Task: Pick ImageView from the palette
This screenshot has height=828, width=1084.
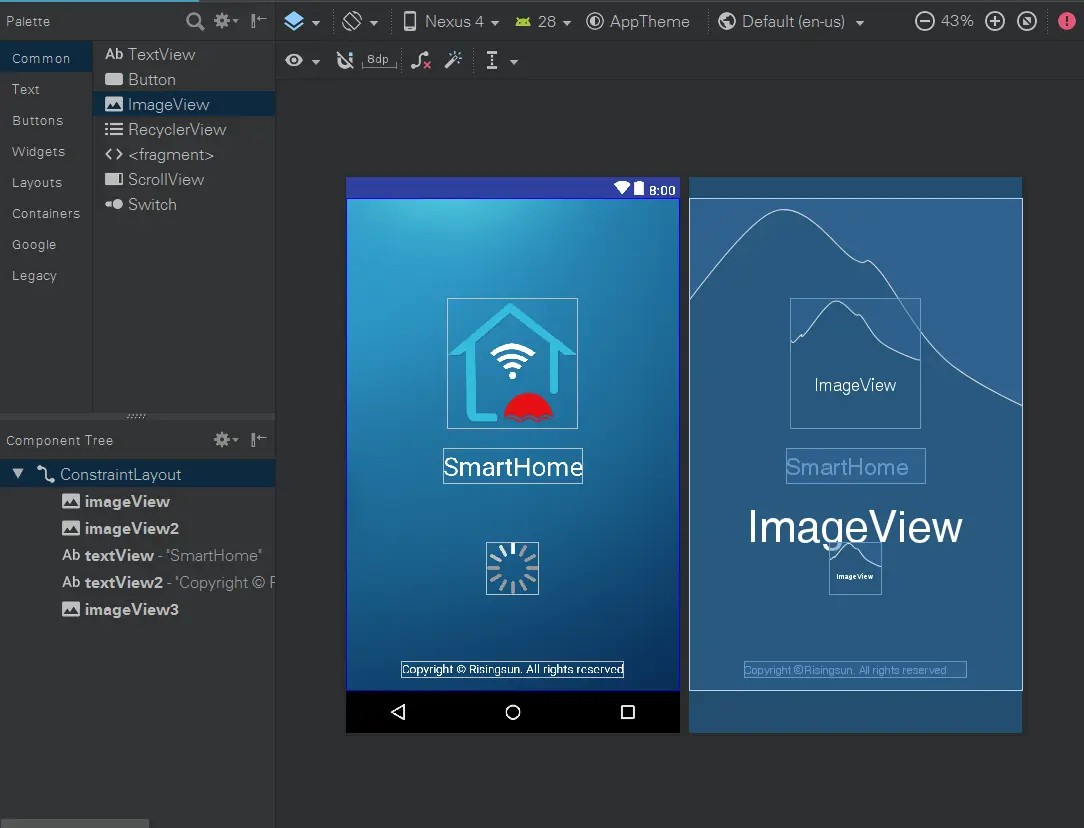Action: 184,104
